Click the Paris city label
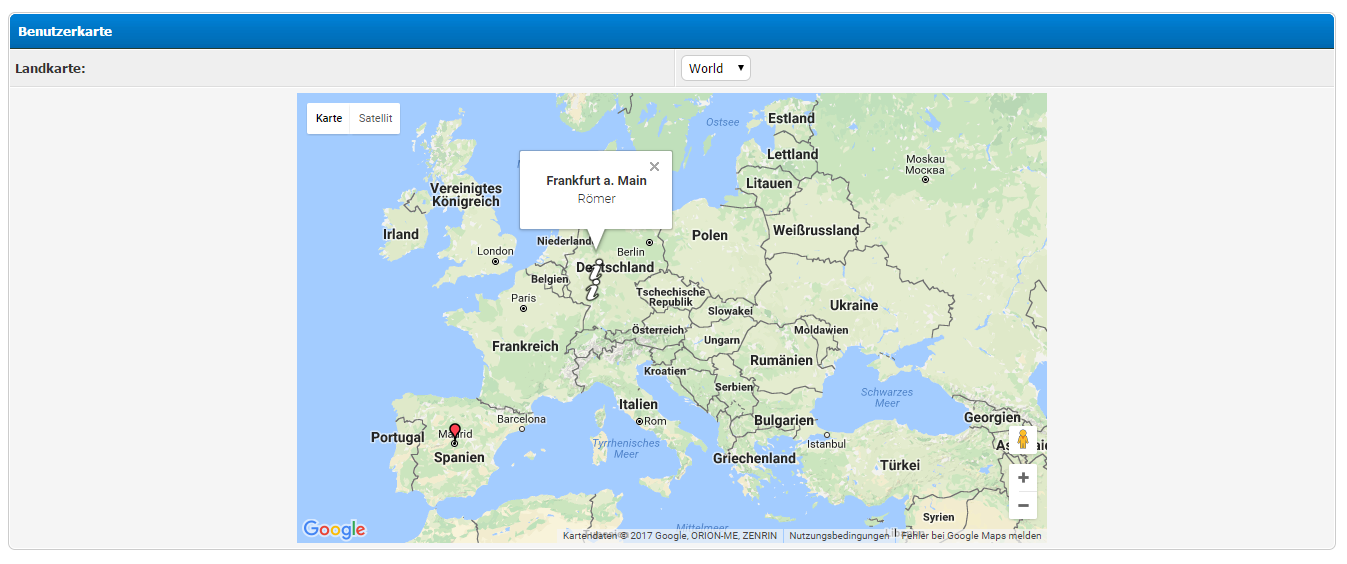The height and width of the screenshot is (564, 1347). [524, 298]
